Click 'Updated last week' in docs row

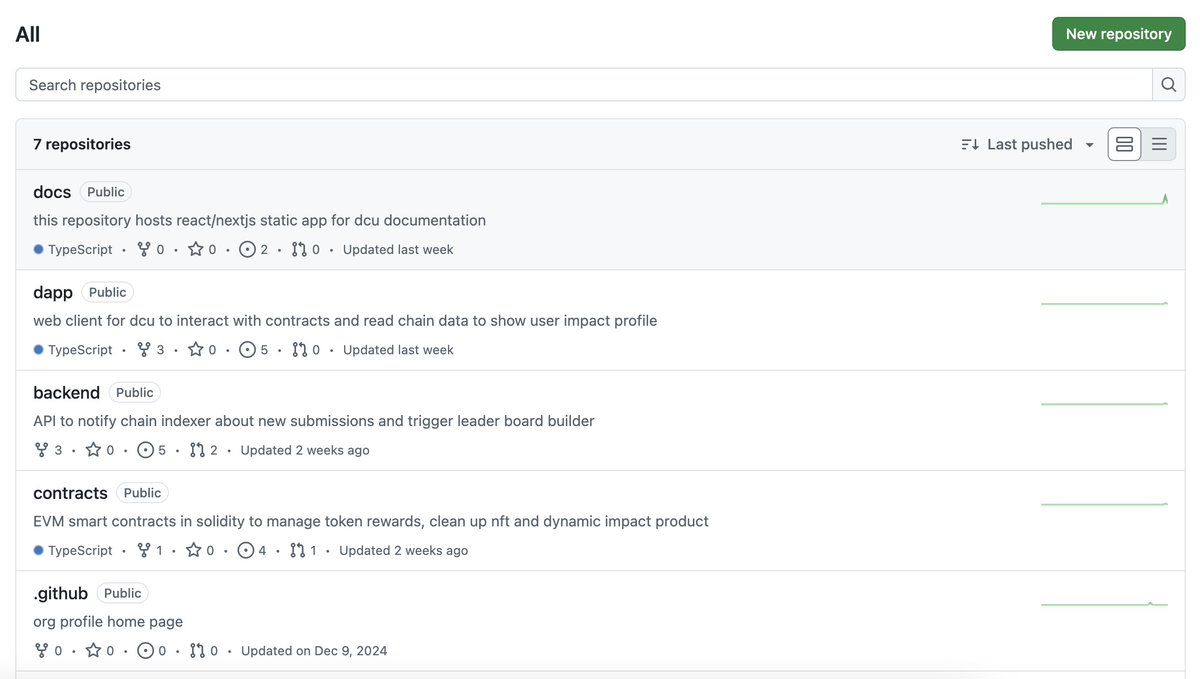(398, 250)
